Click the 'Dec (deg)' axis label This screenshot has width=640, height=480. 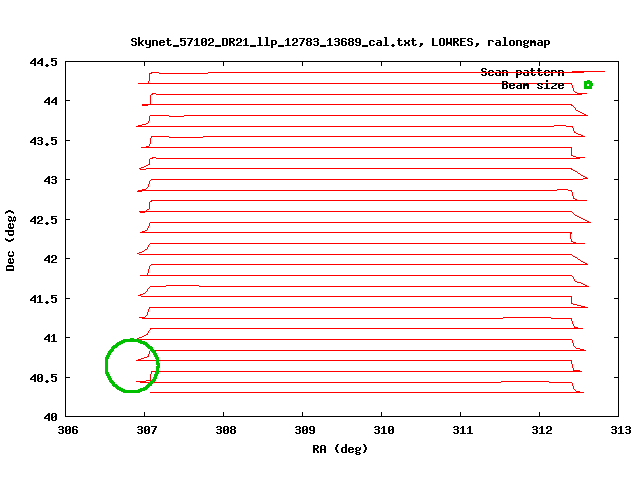pos(10,240)
